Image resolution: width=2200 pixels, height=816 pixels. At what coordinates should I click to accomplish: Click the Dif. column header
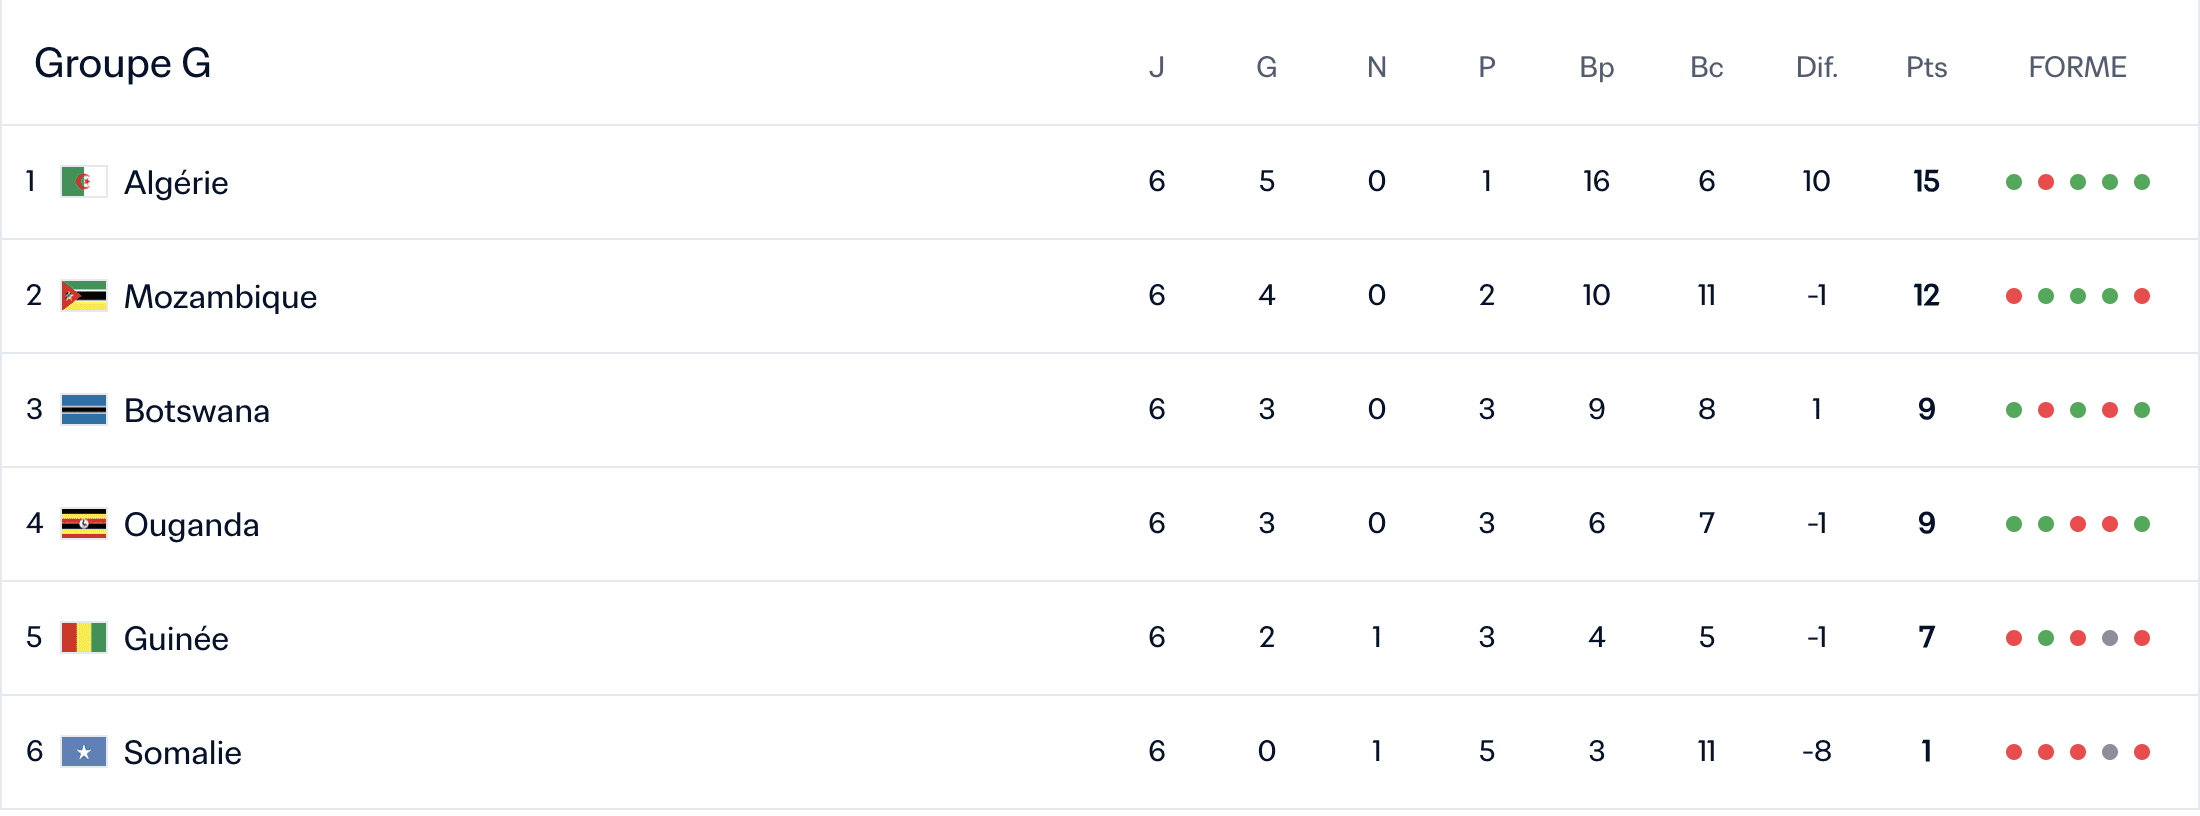click(x=1817, y=67)
